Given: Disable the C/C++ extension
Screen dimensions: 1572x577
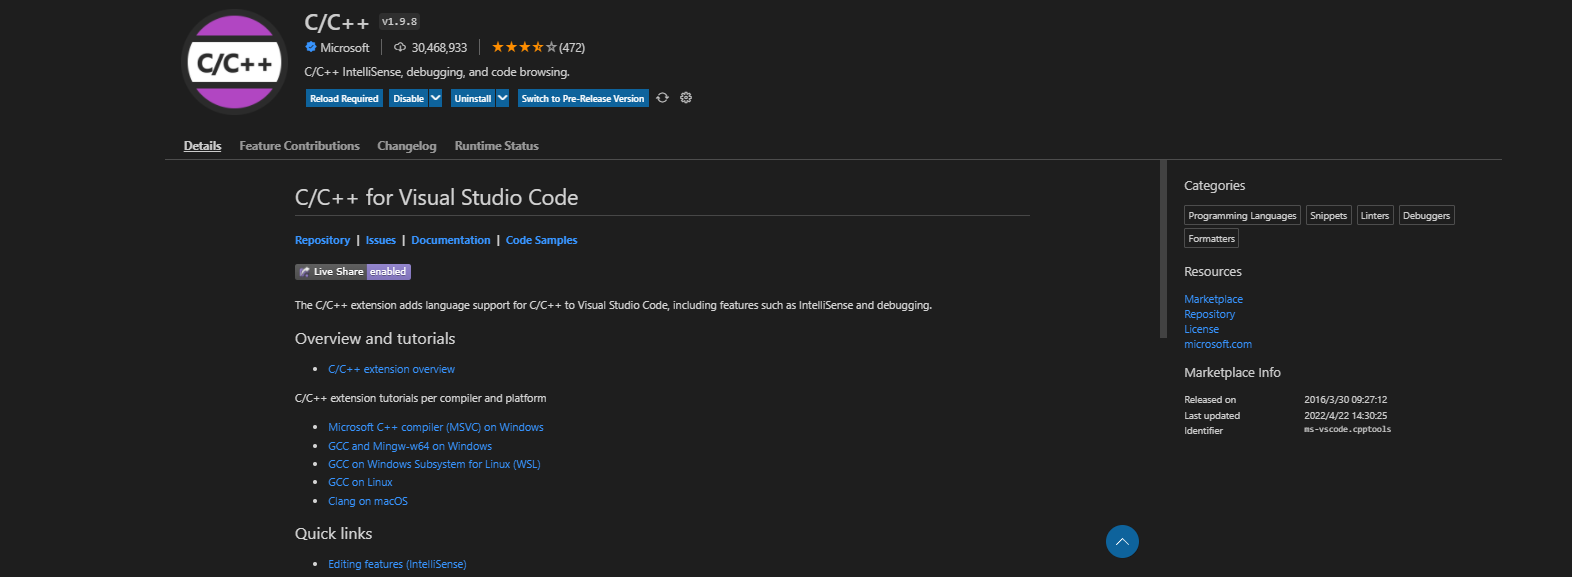Looking at the screenshot, I should (408, 98).
